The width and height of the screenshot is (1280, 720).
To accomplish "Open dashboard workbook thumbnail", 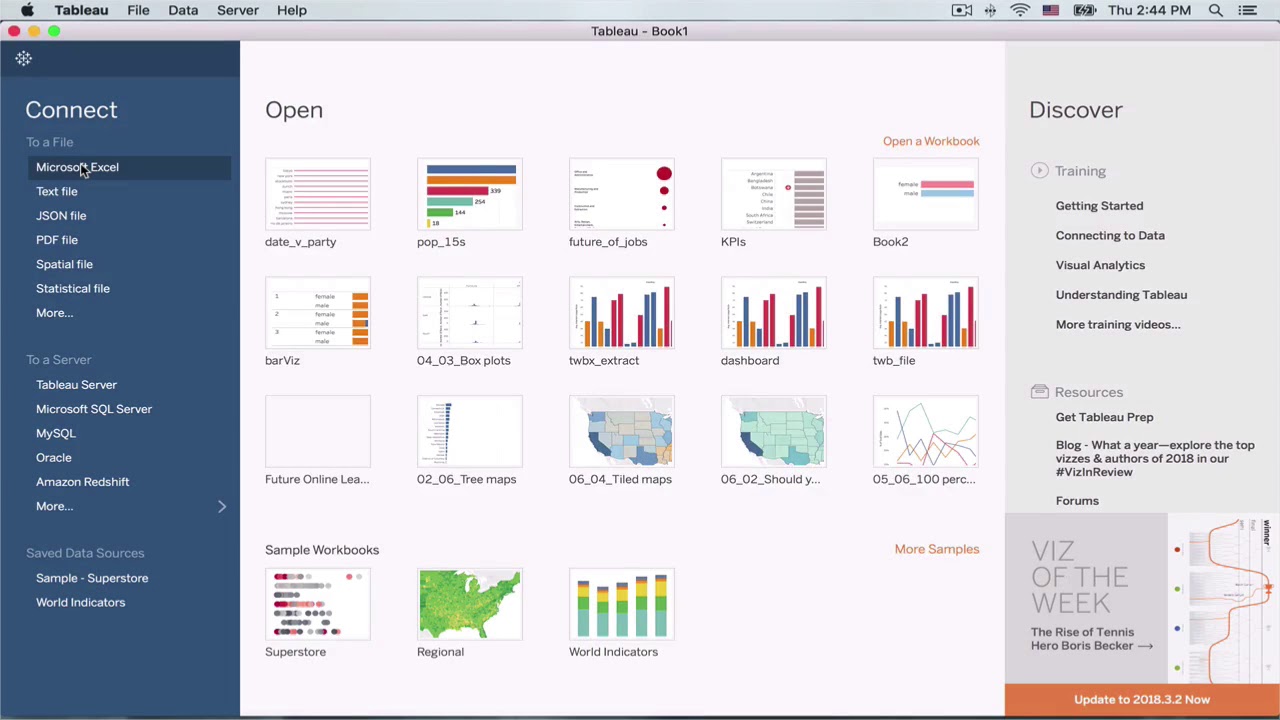I will pyautogui.click(x=774, y=313).
